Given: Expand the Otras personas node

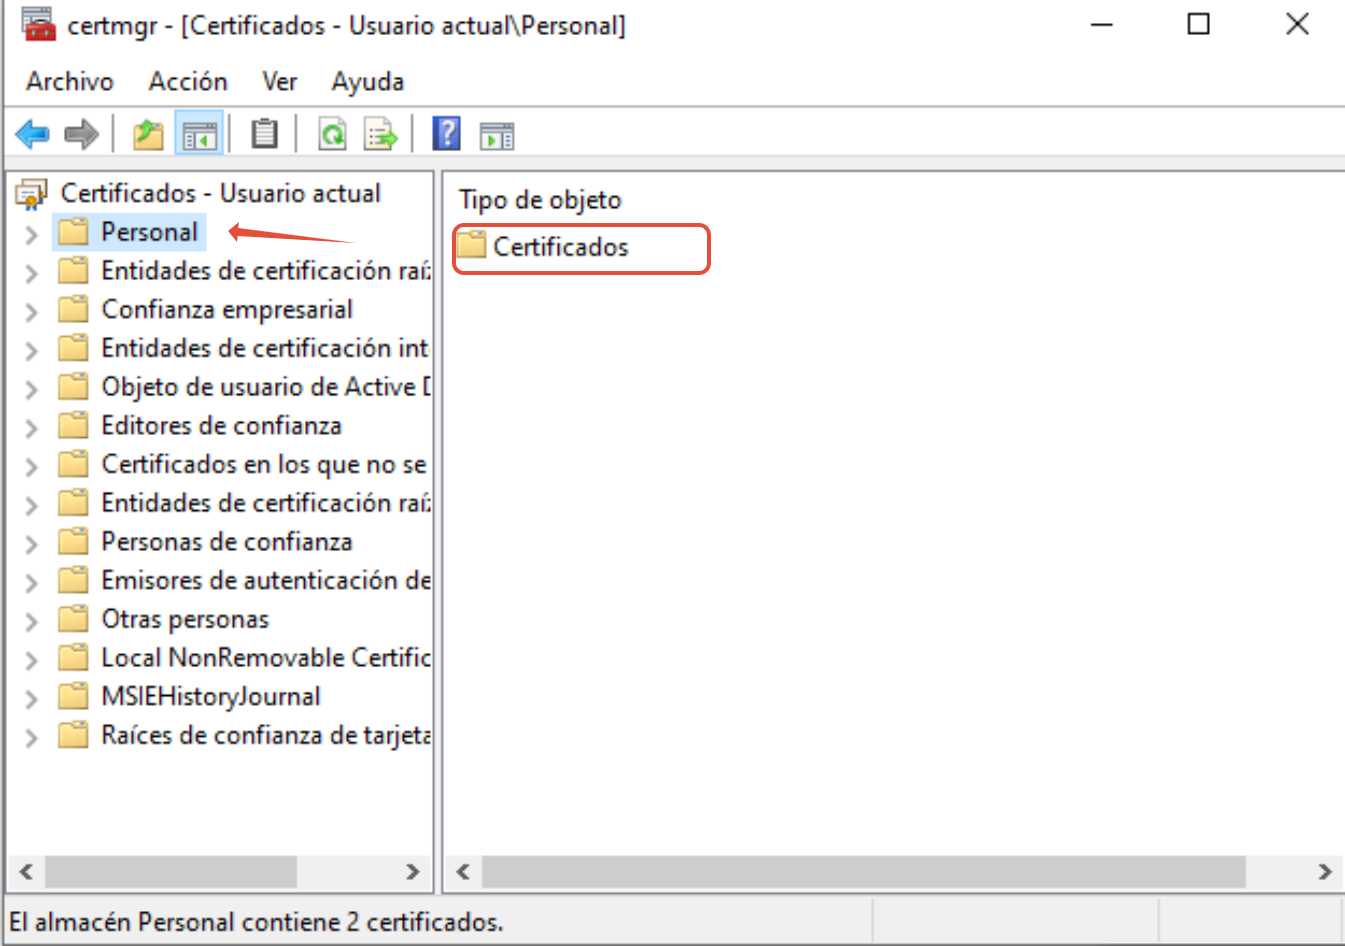Looking at the screenshot, I should 31,621.
